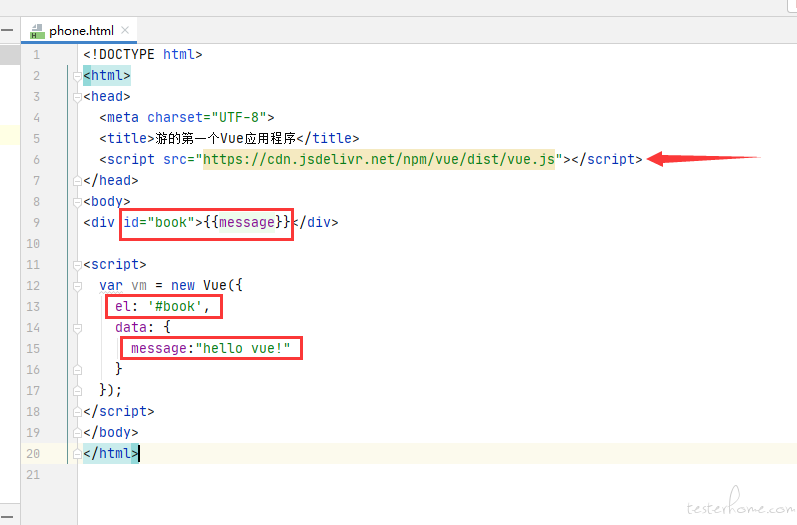Viewport: 797px width, 525px height.
Task: Place cursor on the empty line 21
Action: tap(437, 475)
